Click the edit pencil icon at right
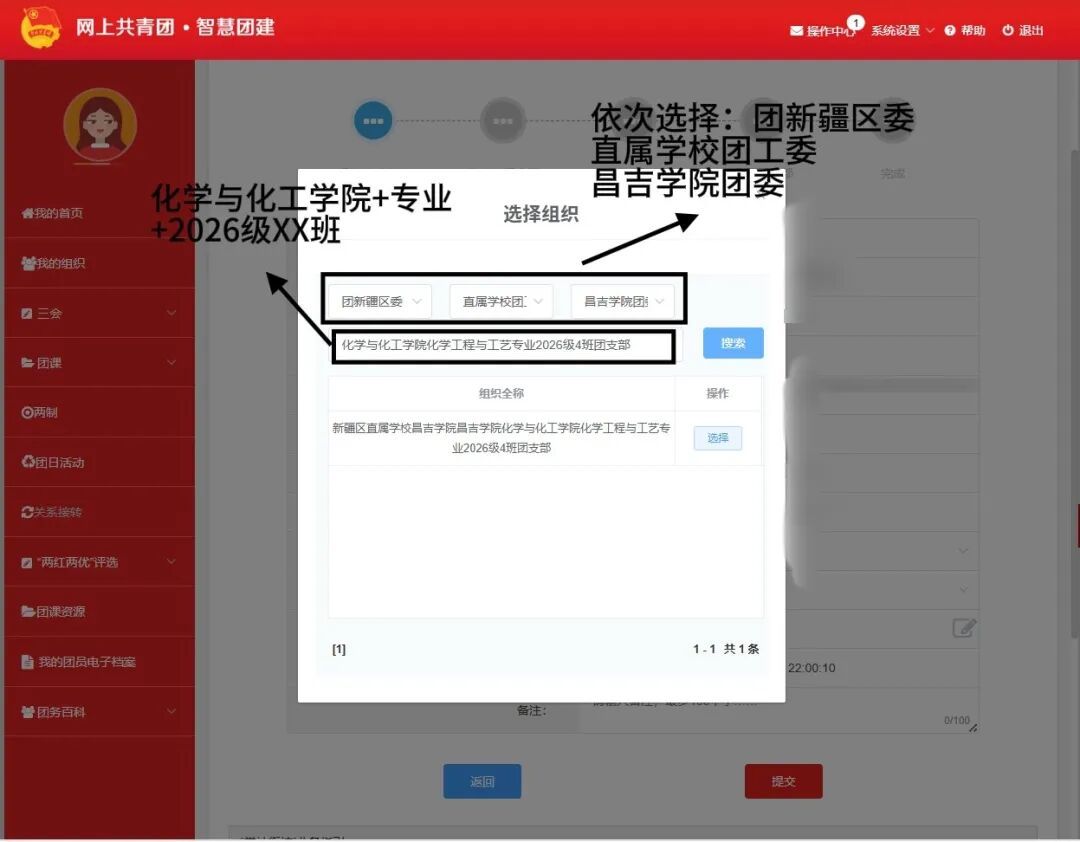The image size is (1080, 842). [964, 628]
